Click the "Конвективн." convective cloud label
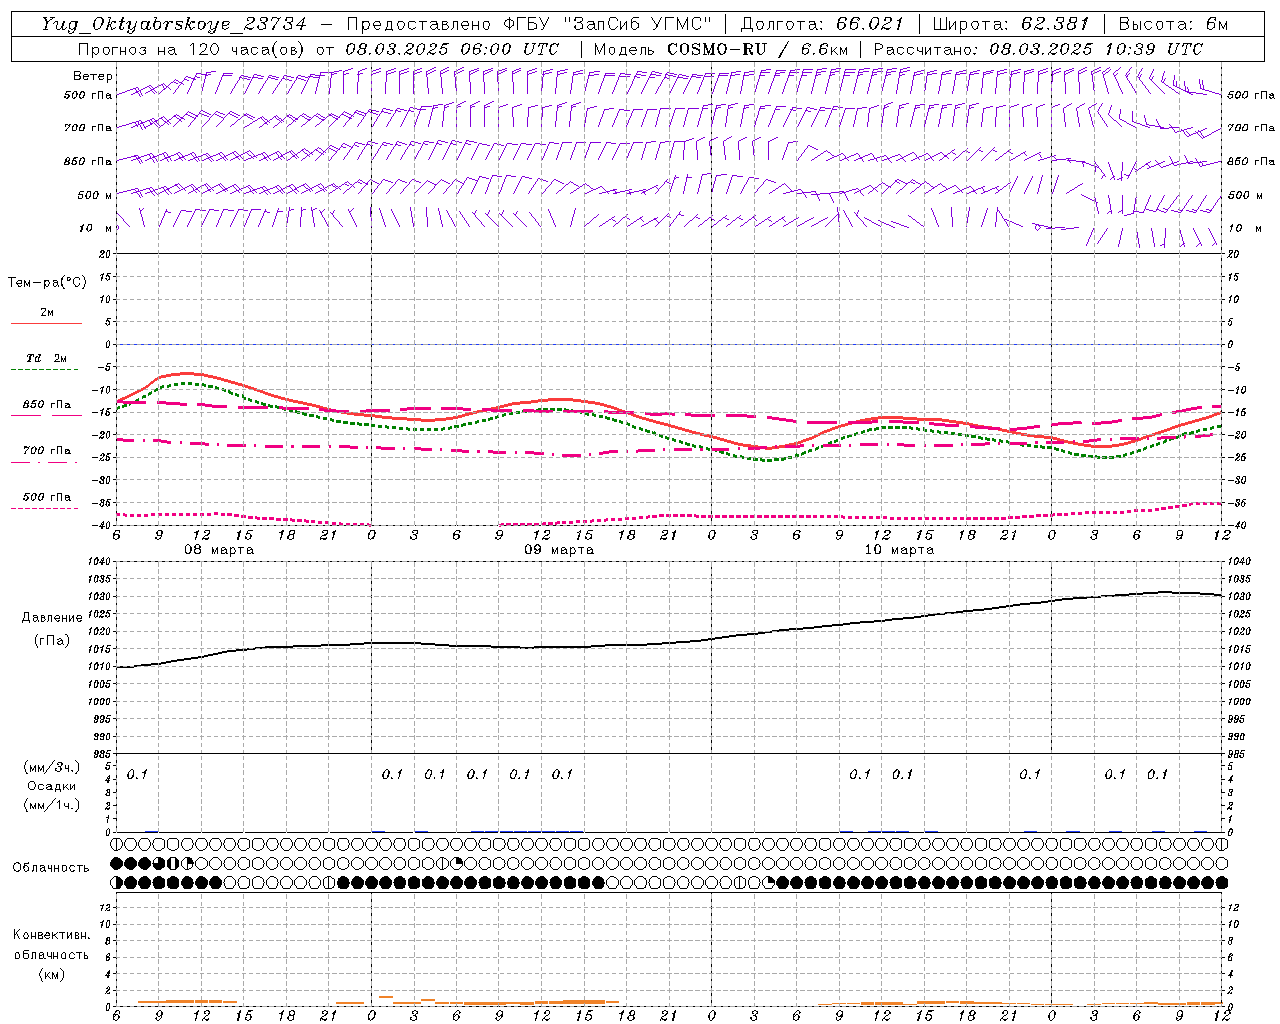The image size is (1280, 1024). click(x=51, y=935)
